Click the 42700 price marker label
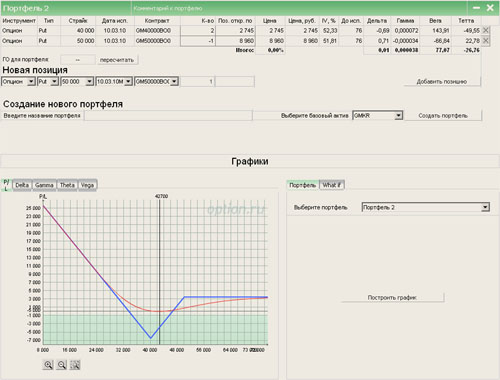This screenshot has width=500, height=380. pyautogui.click(x=161, y=196)
